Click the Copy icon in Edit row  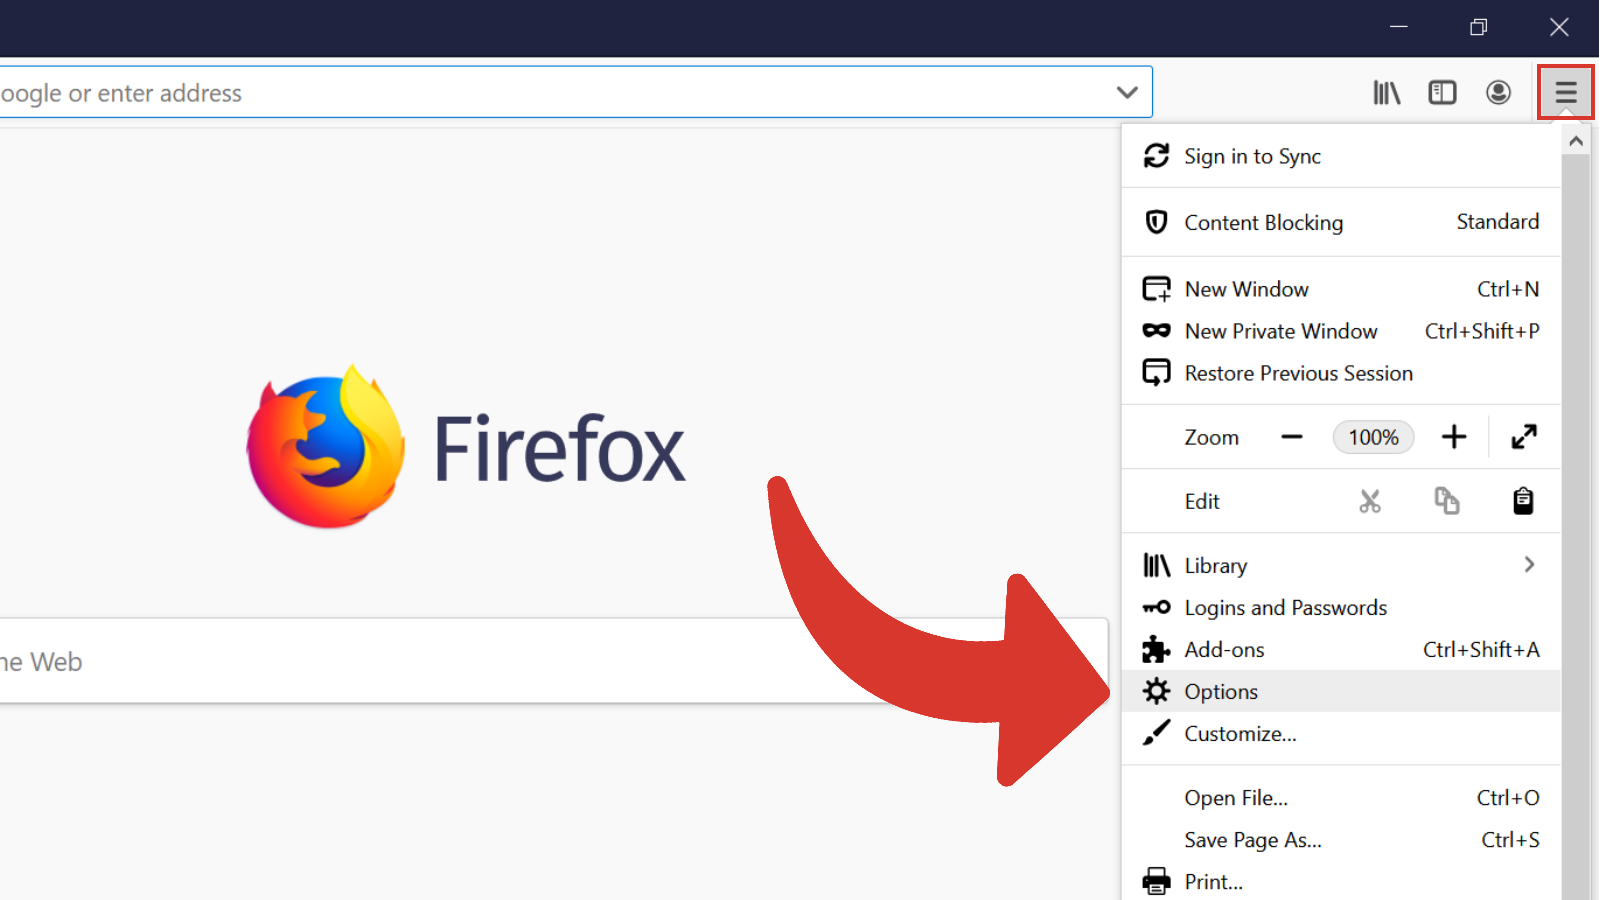1447,500
